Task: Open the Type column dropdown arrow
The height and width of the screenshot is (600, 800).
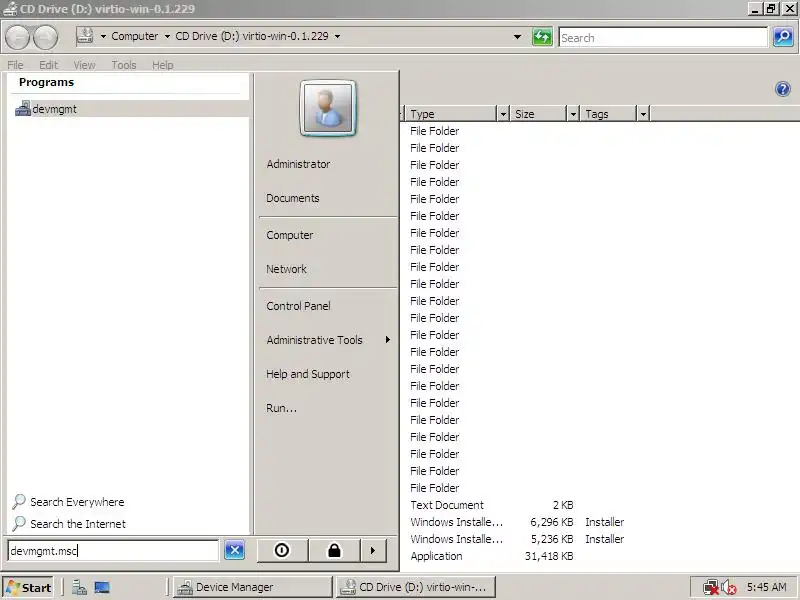Action: point(503,114)
